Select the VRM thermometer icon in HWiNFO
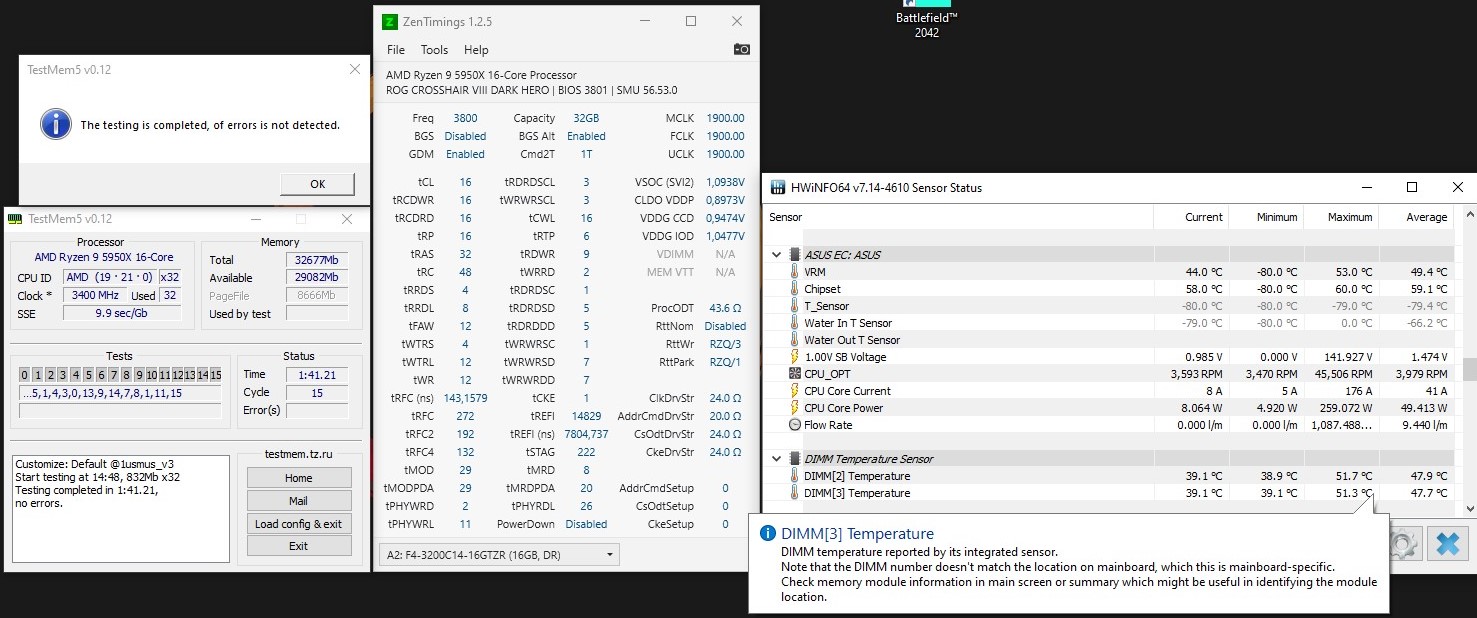This screenshot has height=618, width=1477. [x=795, y=272]
